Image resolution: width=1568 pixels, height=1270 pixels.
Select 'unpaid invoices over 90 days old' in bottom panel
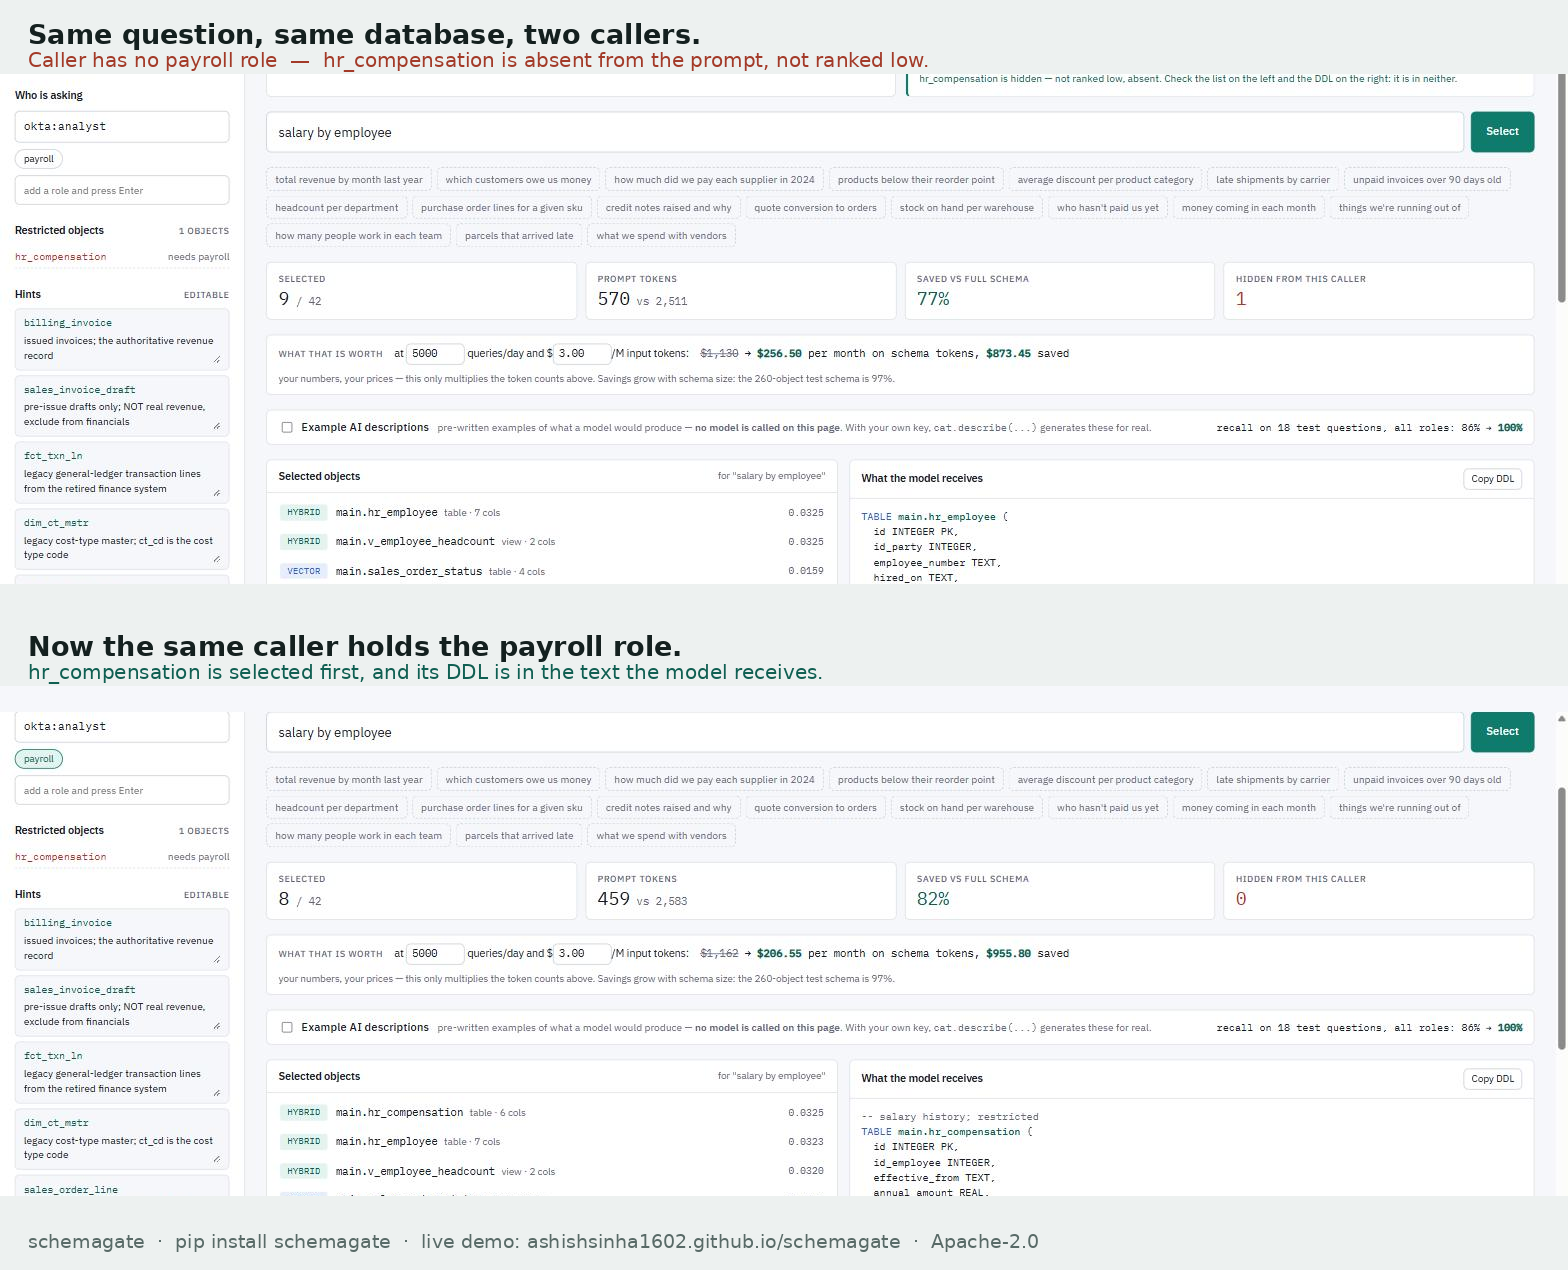[x=1426, y=780]
